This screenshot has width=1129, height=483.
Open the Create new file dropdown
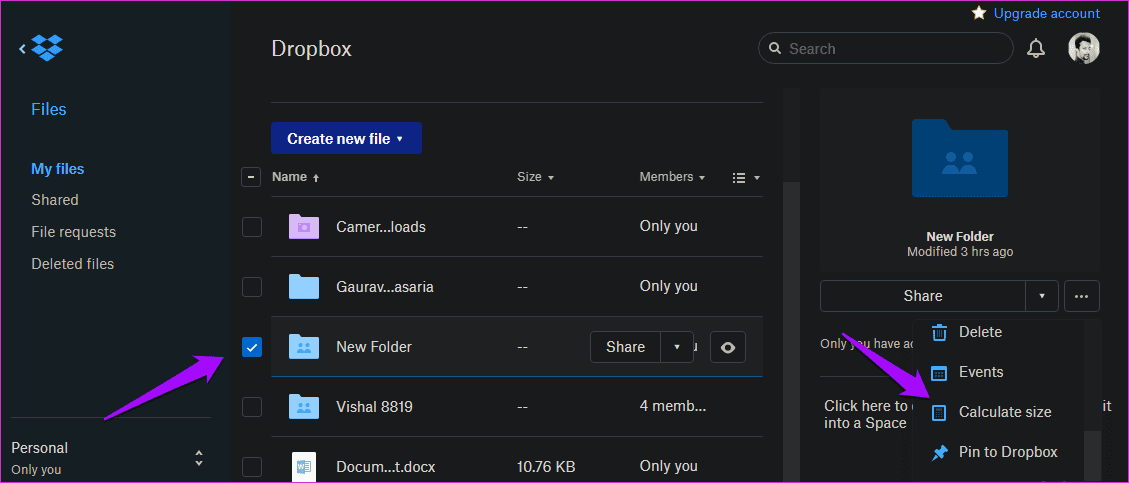click(346, 138)
